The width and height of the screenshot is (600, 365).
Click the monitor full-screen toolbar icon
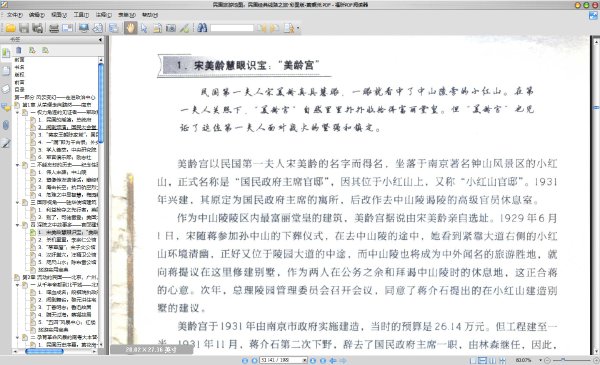84,28
